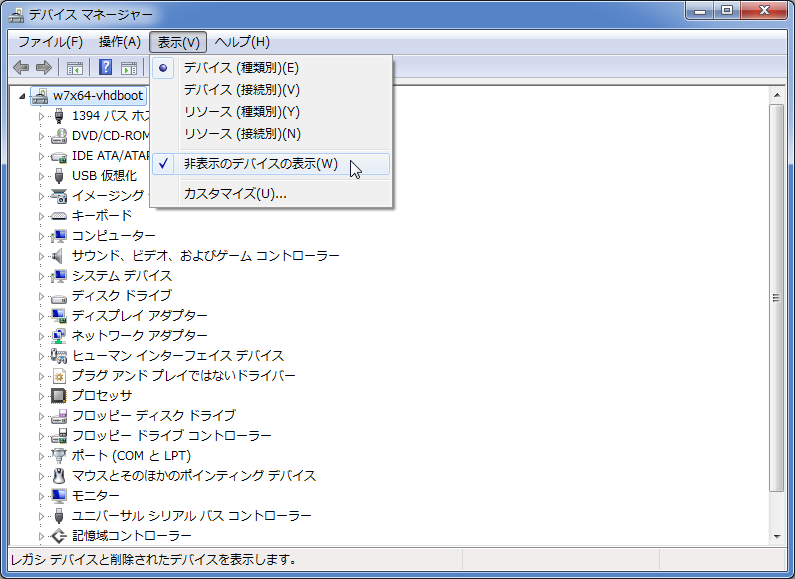The width and height of the screenshot is (795, 579).
Task: Click the blue Help toolbar icon
Action: click(105, 68)
